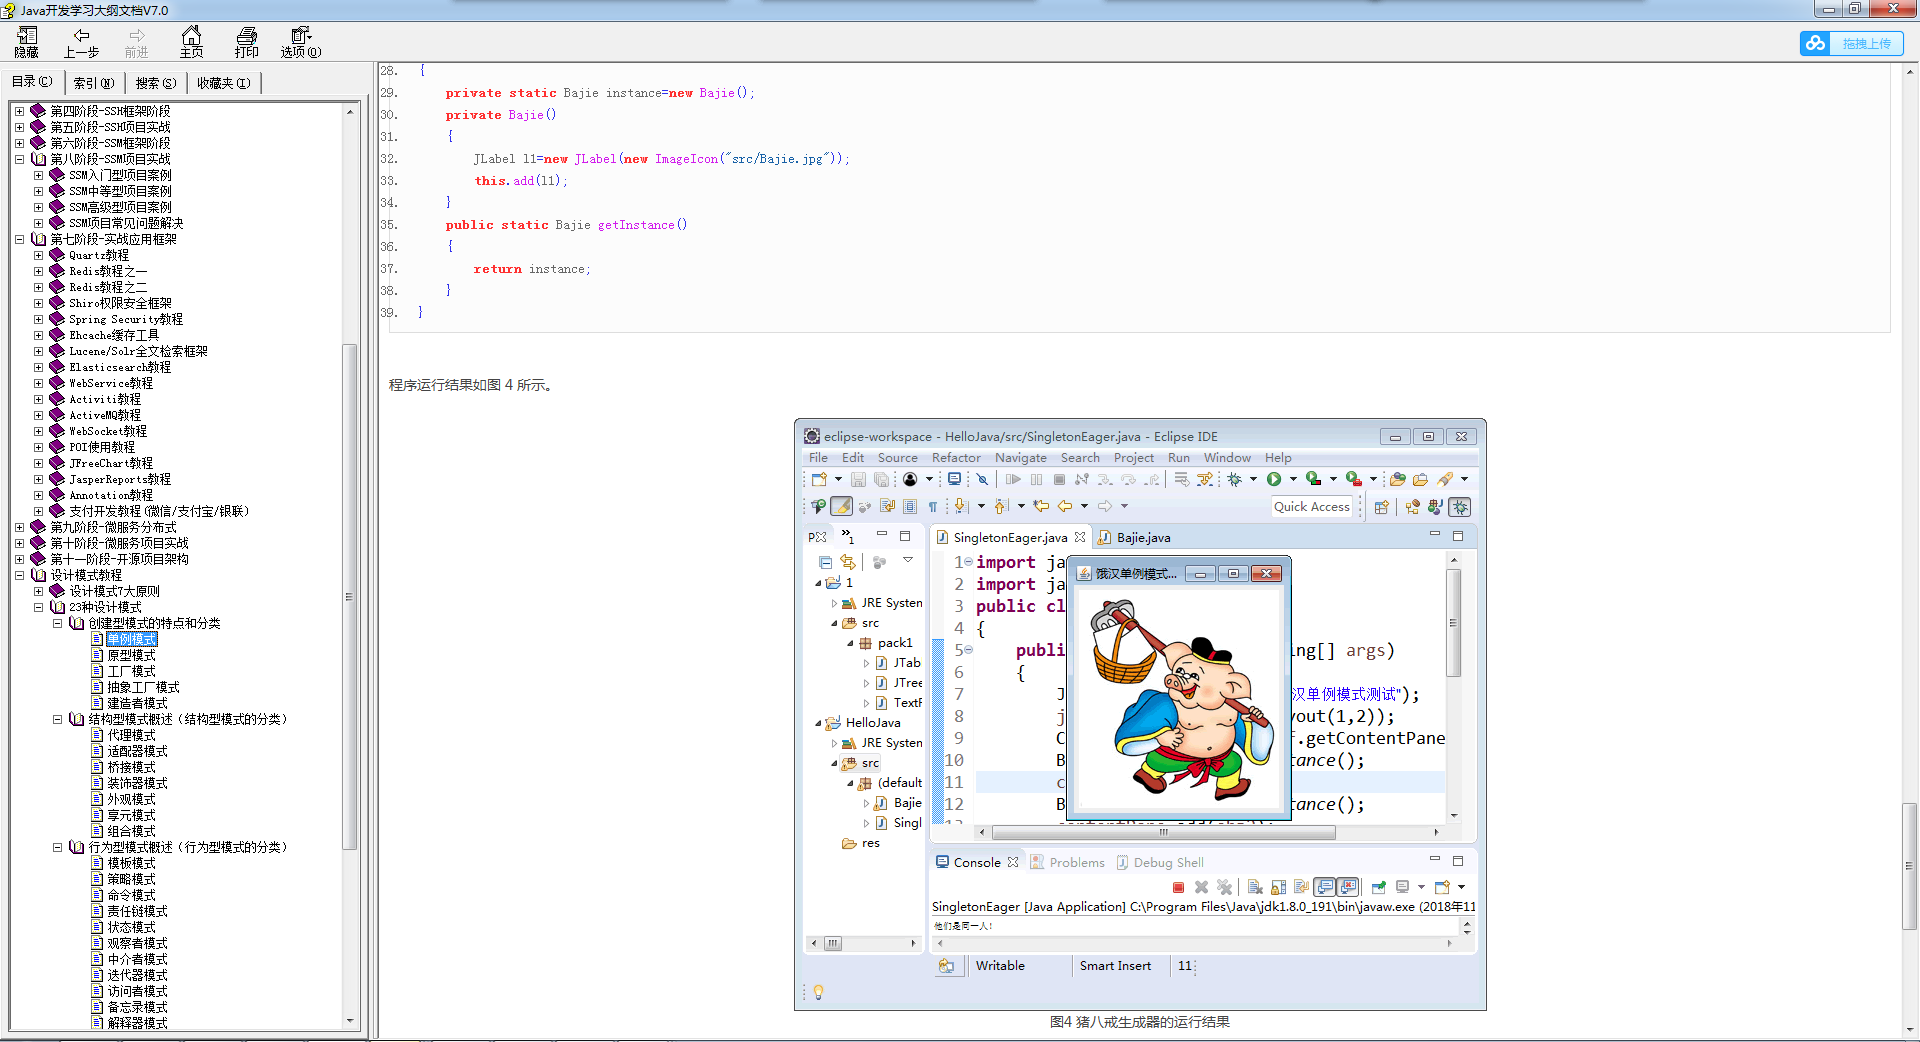Open the 迭代器模式 topic
This screenshot has height=1042, width=1920.
point(137,975)
